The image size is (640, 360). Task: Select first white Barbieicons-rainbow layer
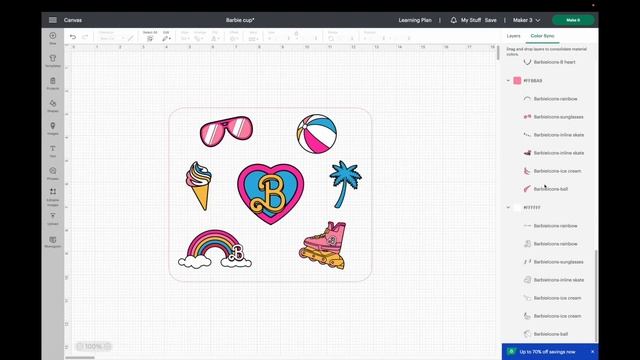[550, 226]
